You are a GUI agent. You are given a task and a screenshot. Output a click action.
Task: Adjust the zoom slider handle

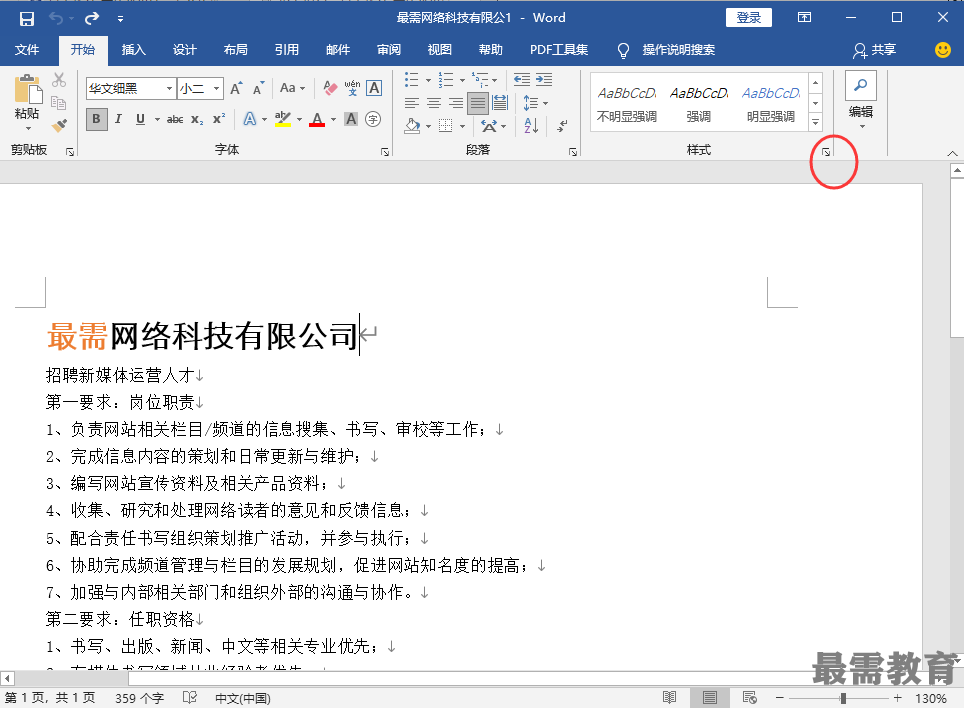(844, 698)
